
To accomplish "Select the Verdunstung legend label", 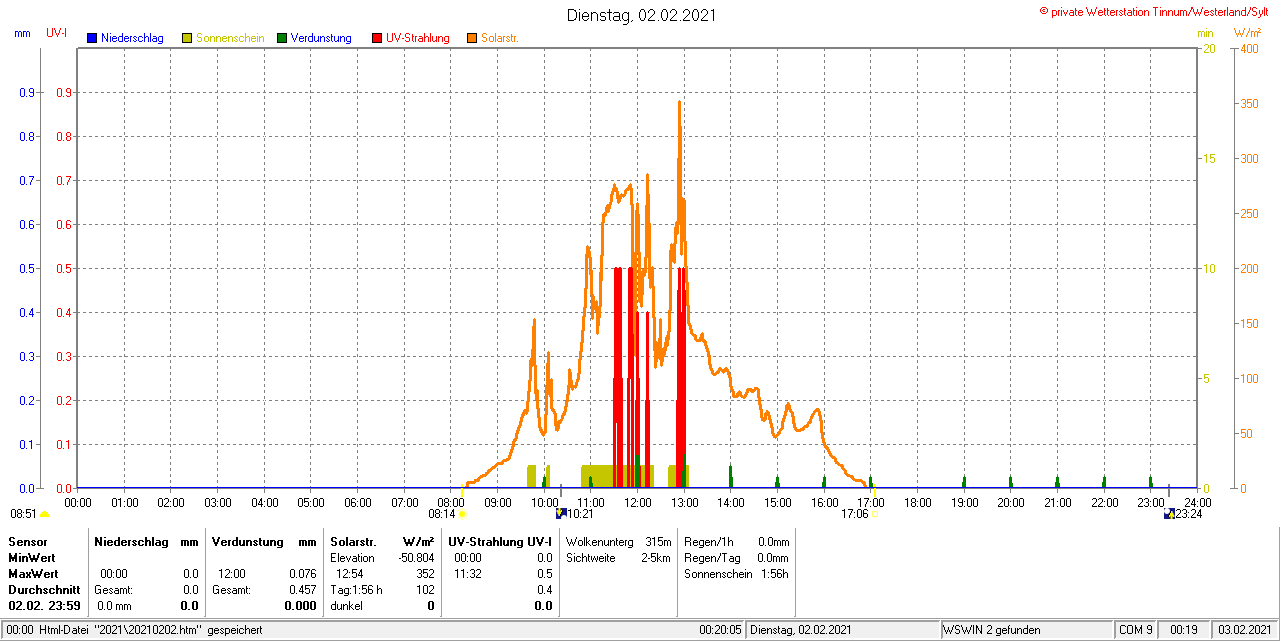I will click(x=321, y=38).
